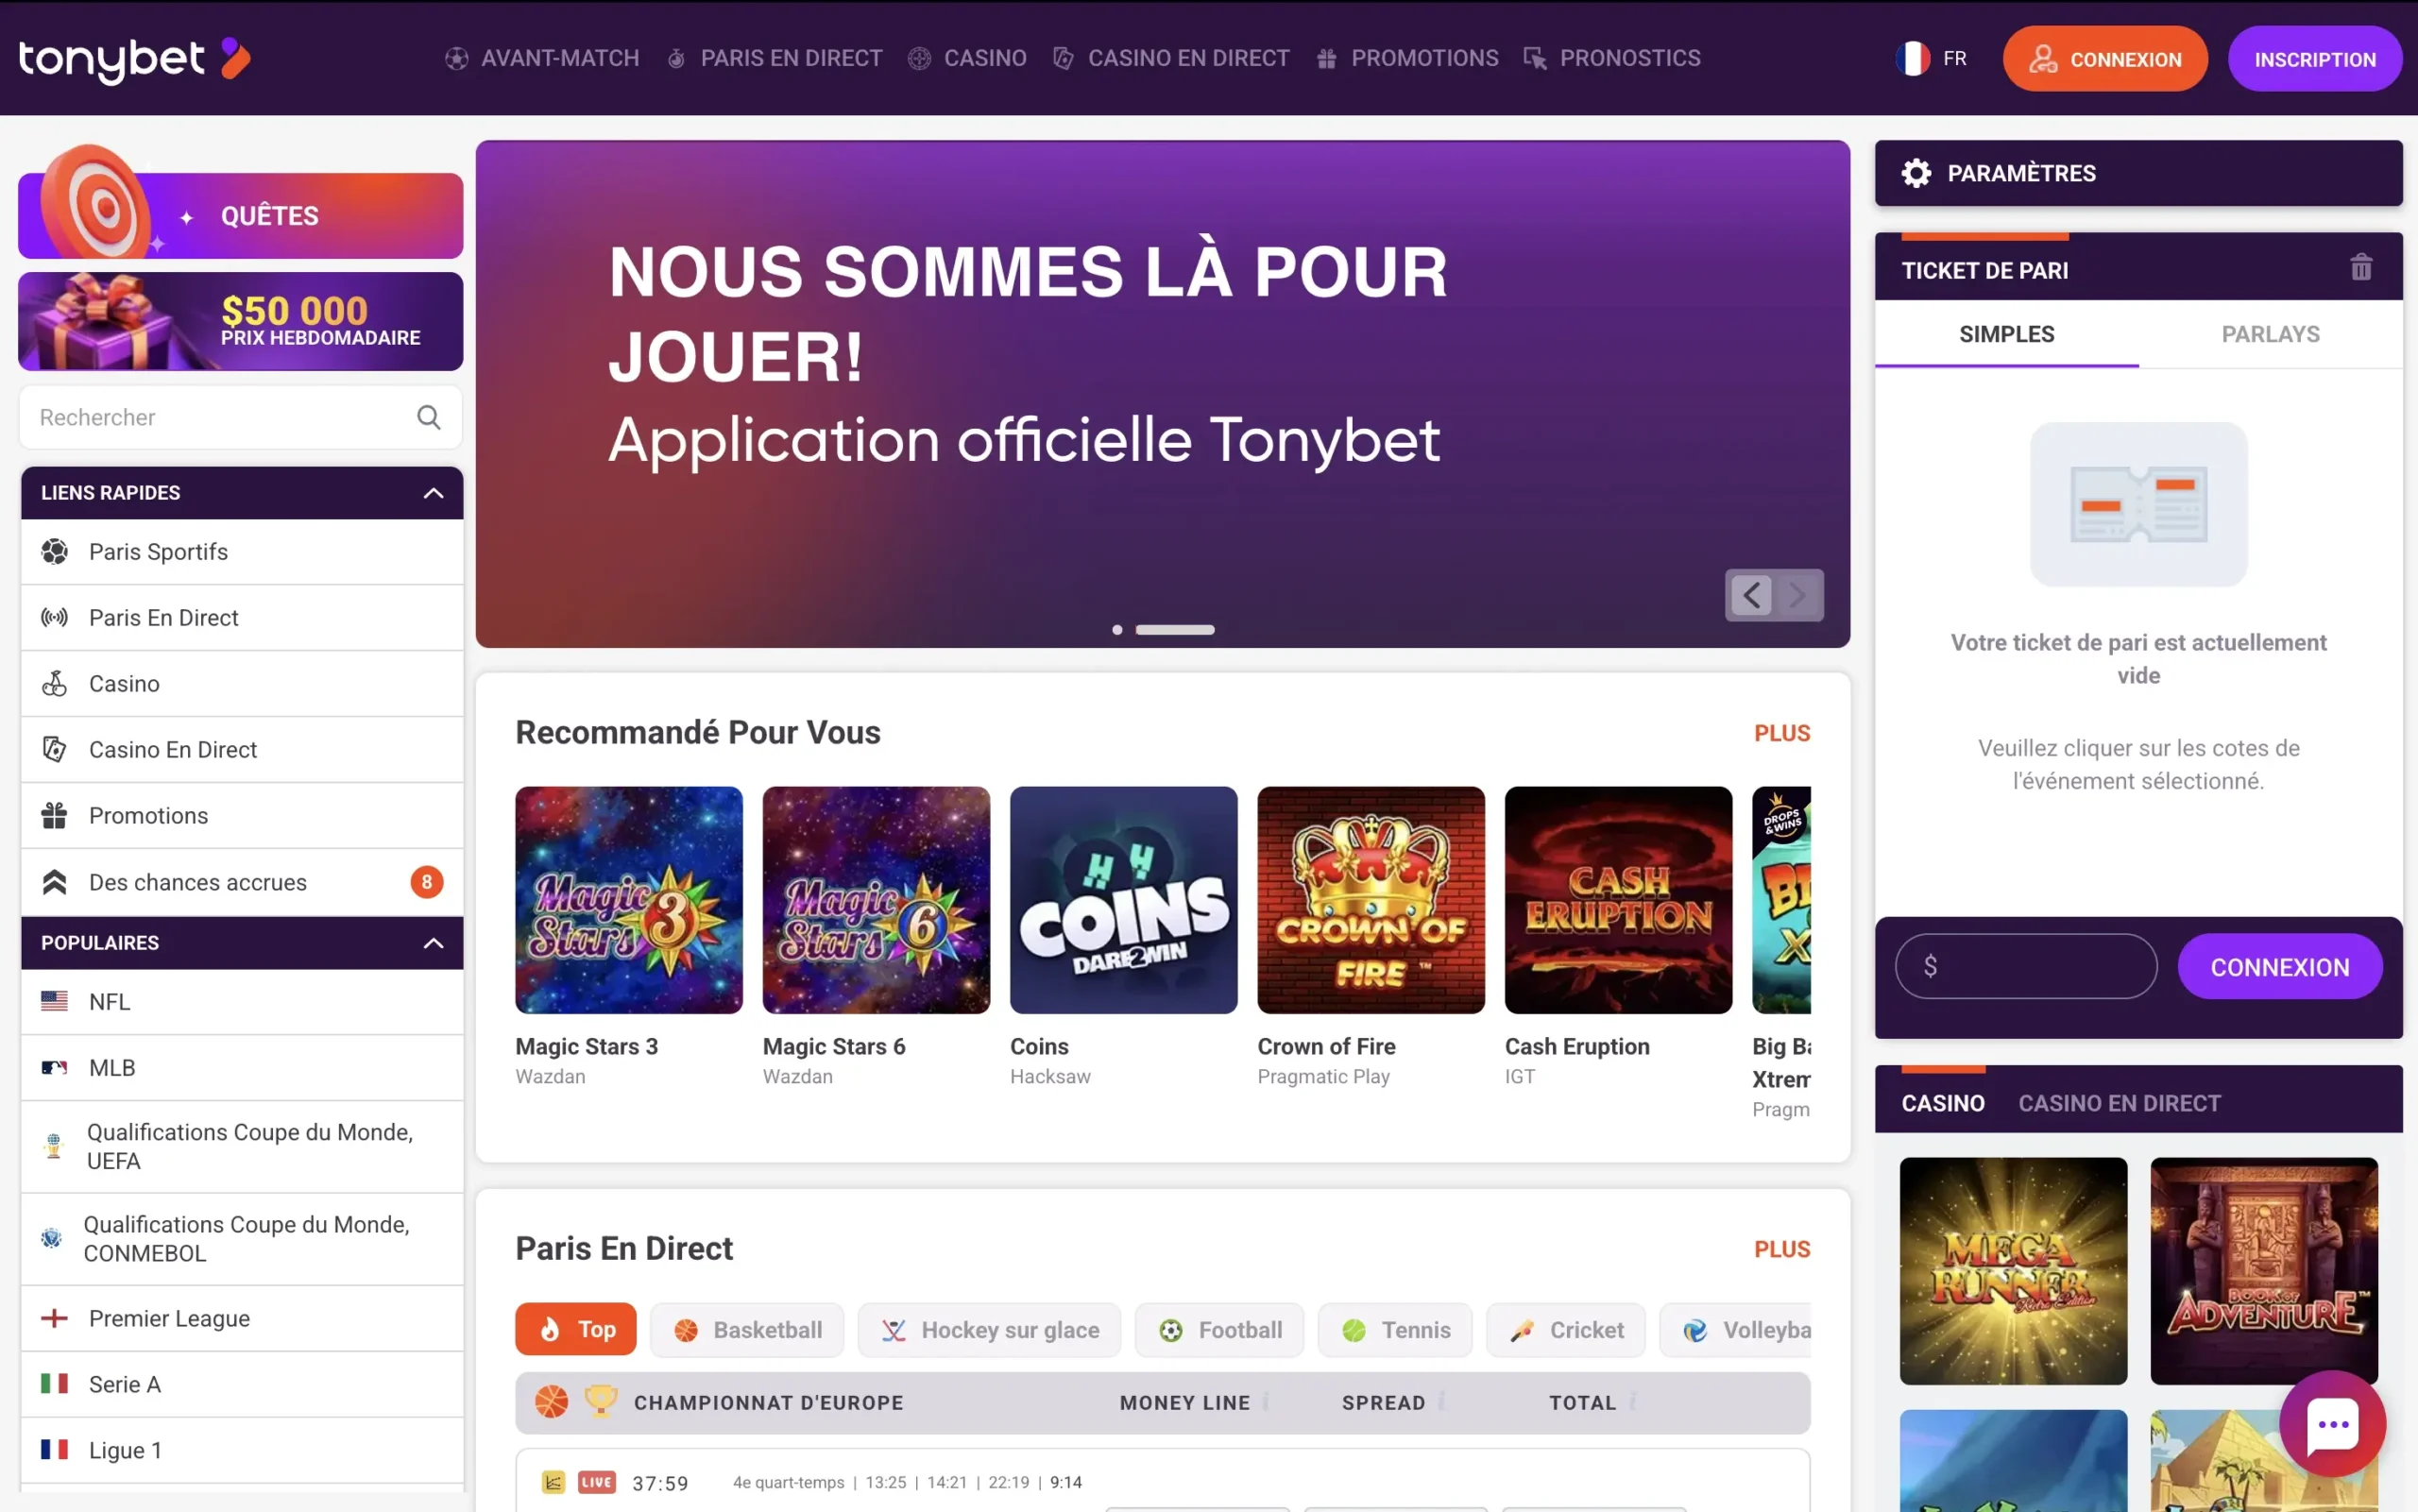Filter live bets by Tennis
Screen dimensions: 2418x1512
(x=1395, y=1329)
